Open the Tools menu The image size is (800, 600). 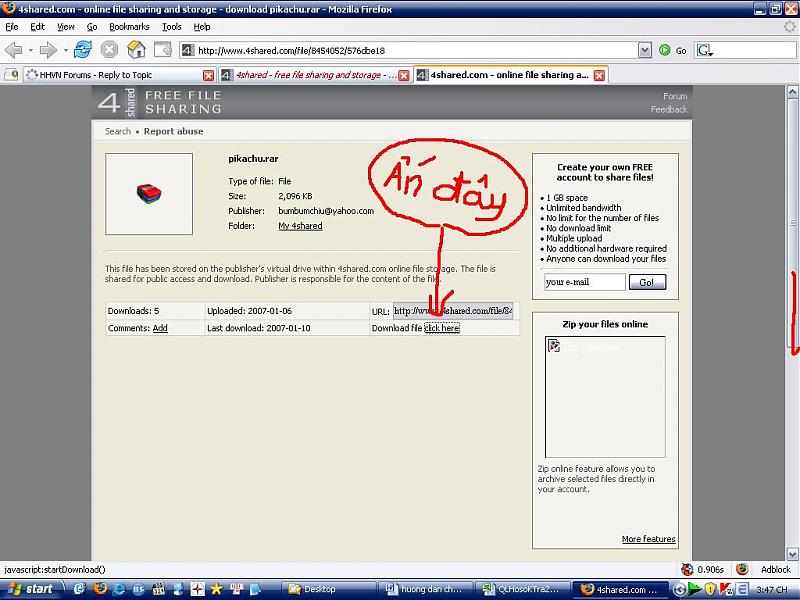tap(172, 27)
